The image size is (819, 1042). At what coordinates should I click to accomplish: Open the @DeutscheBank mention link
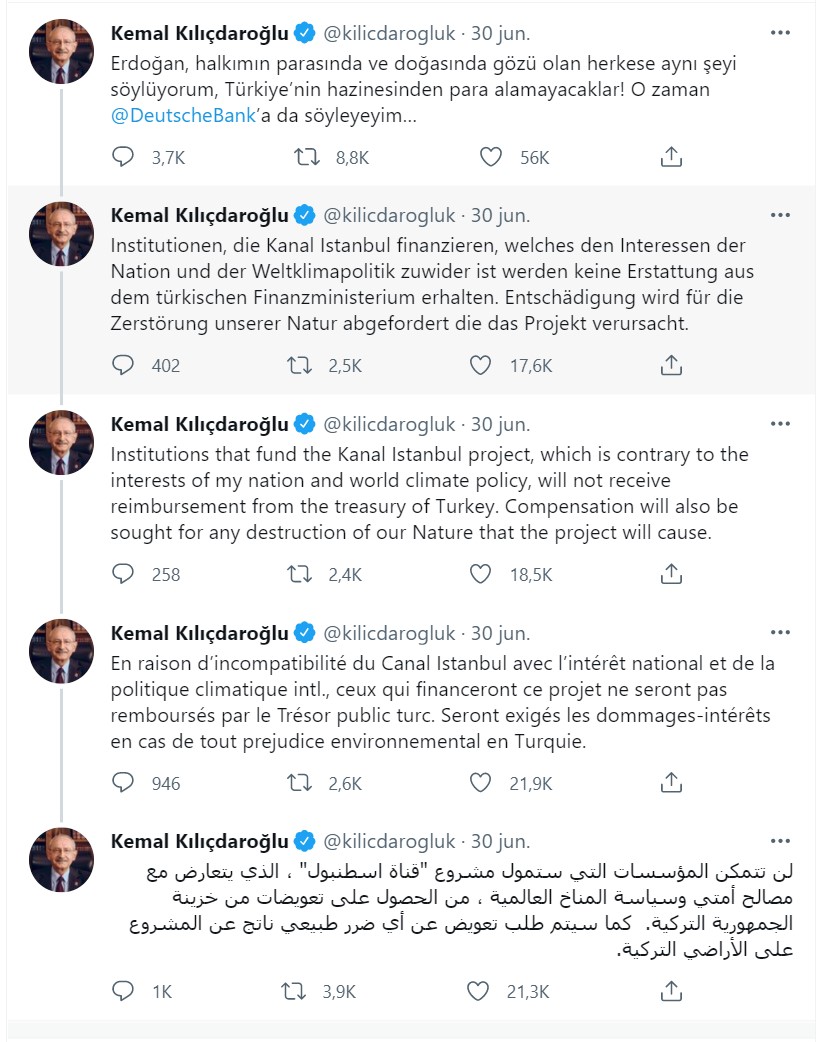[x=183, y=116]
